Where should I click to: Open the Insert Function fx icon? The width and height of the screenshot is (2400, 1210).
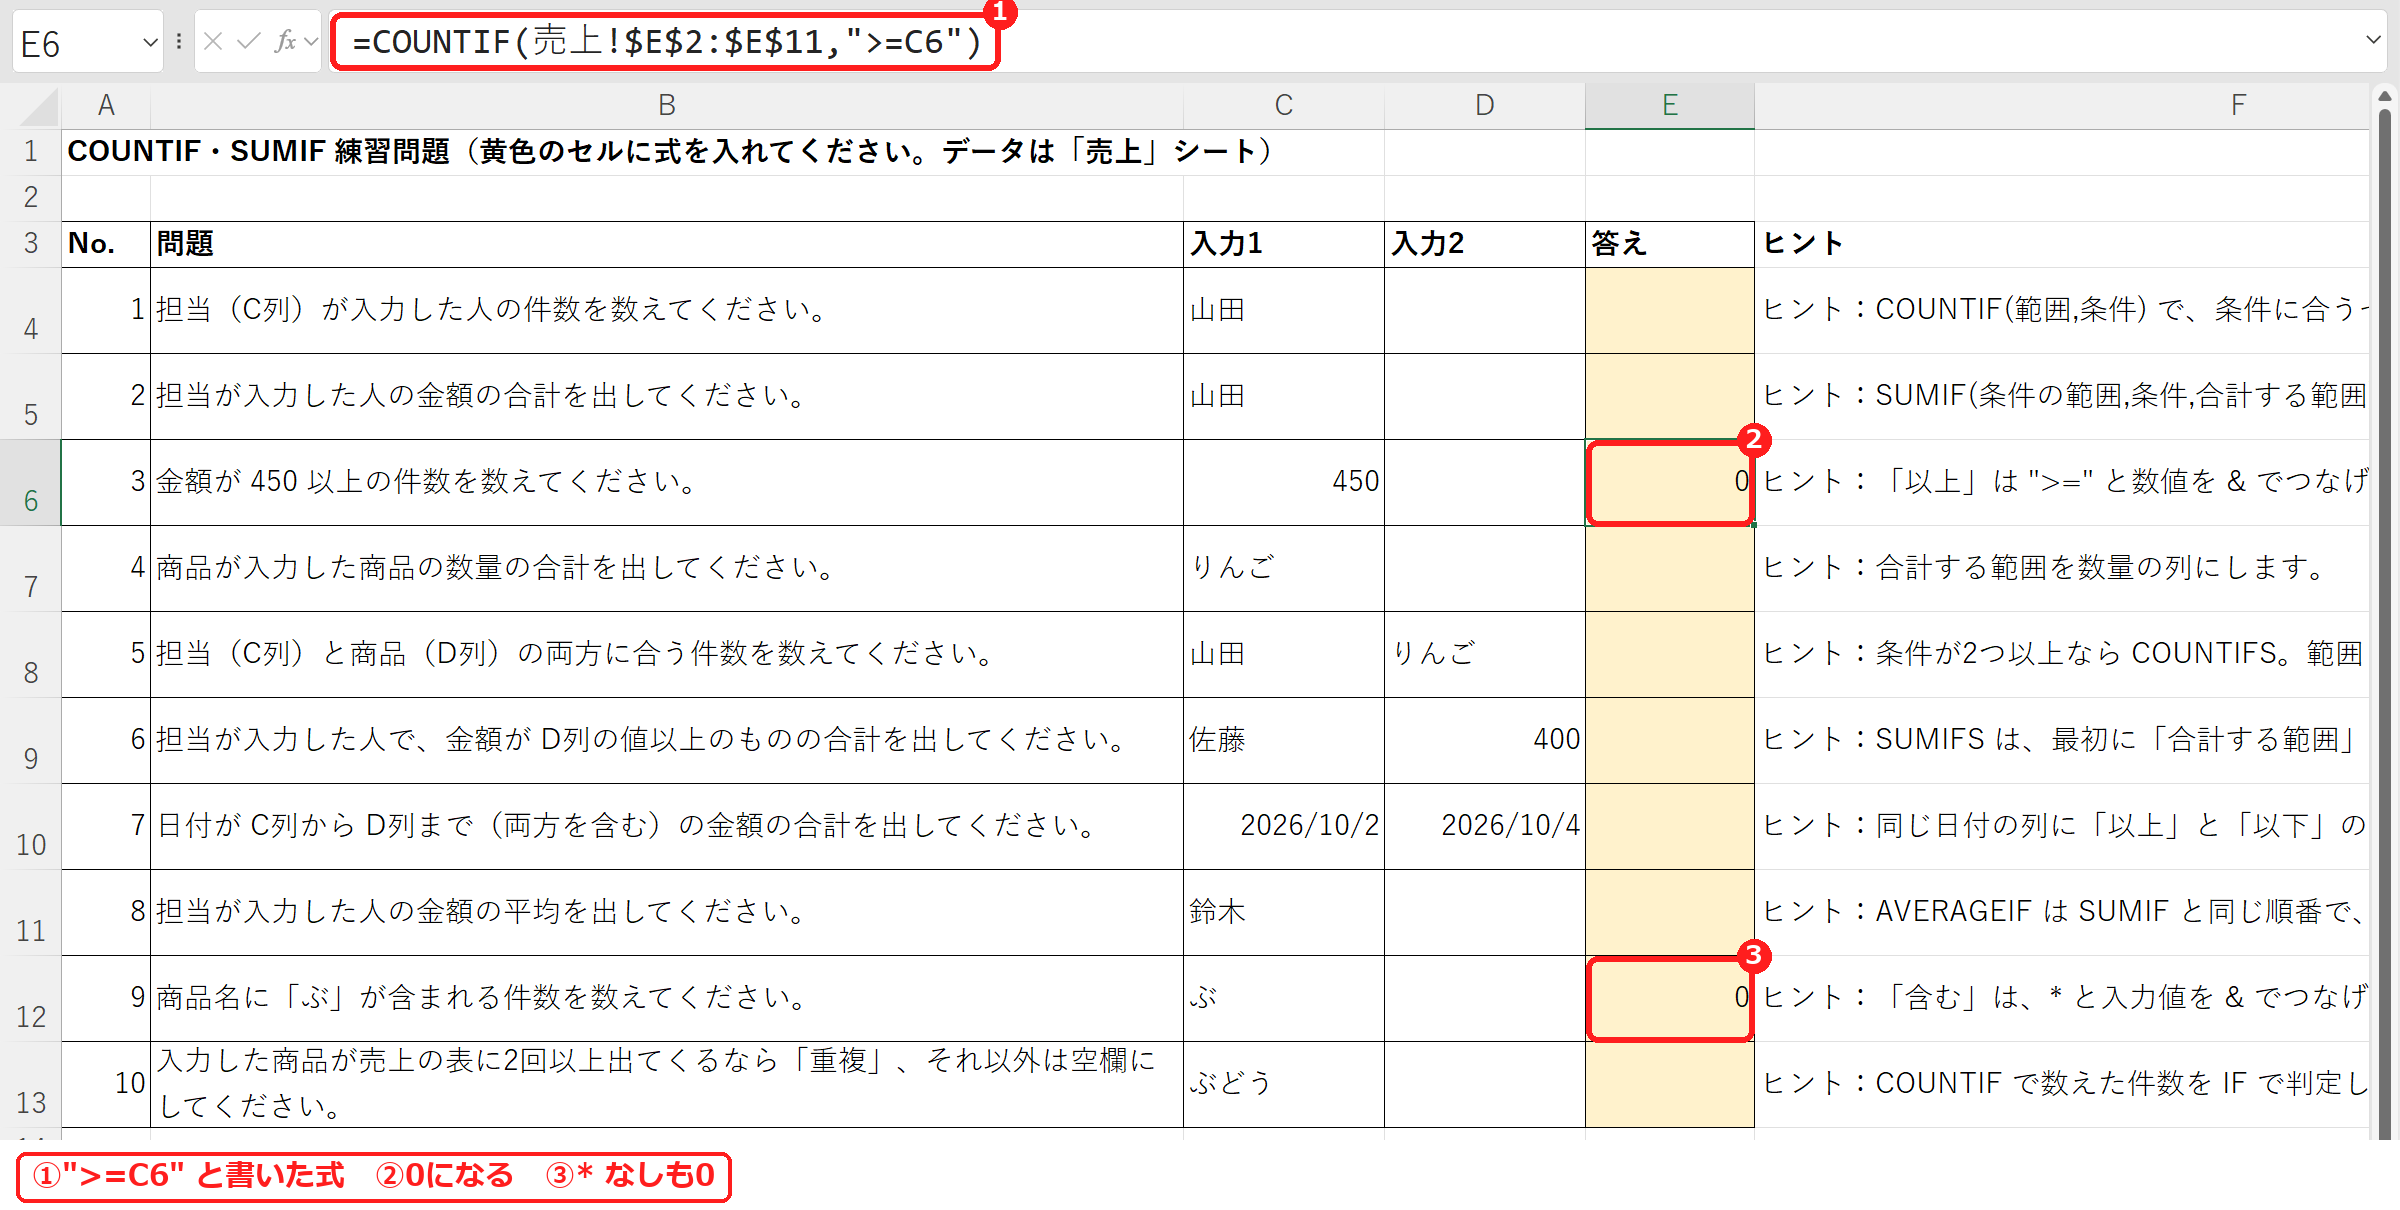pyautogui.click(x=285, y=41)
